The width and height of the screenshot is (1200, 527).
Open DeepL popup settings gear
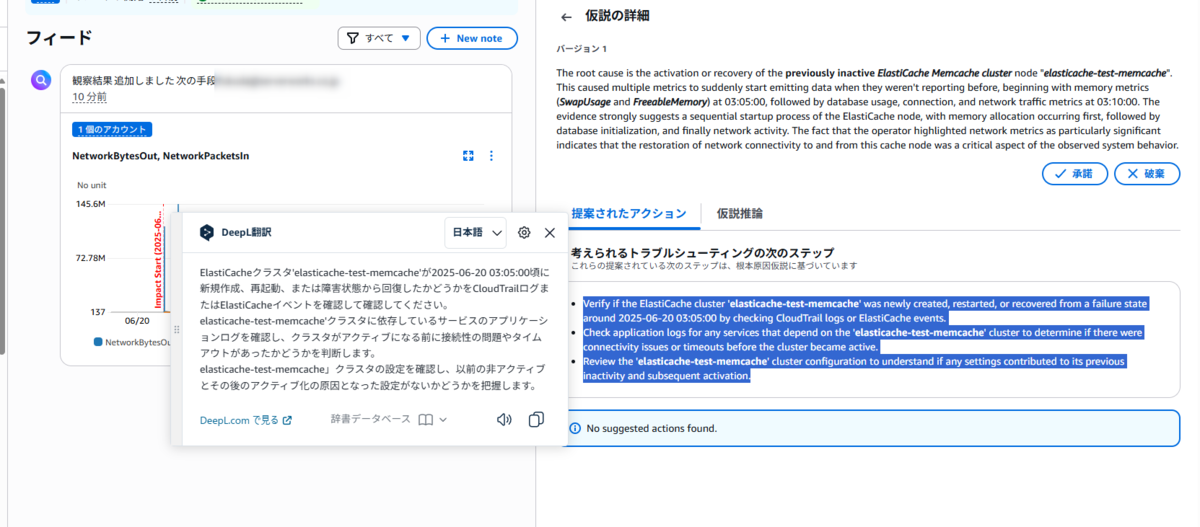[x=524, y=232]
